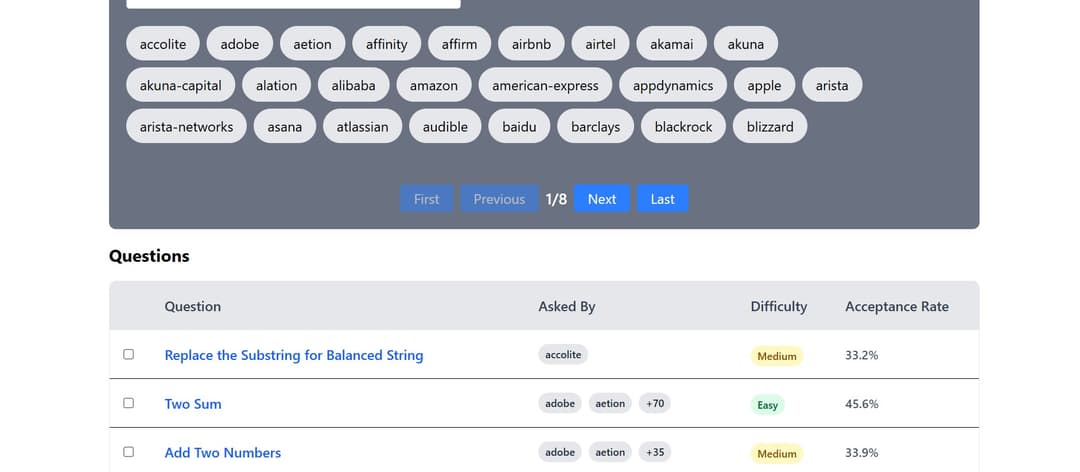Click the Next page button
The height and width of the screenshot is (472, 1080).
601,199
